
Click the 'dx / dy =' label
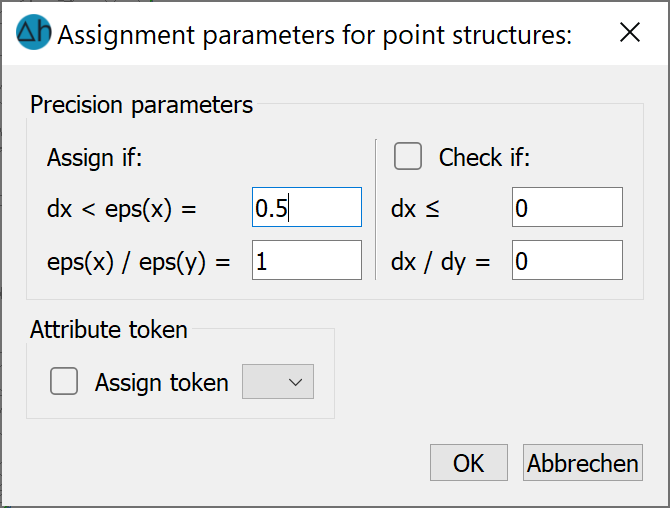pyautogui.click(x=441, y=261)
